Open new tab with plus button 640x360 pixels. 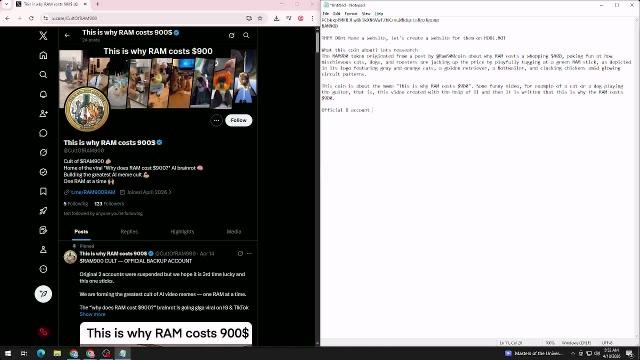[97, 4]
